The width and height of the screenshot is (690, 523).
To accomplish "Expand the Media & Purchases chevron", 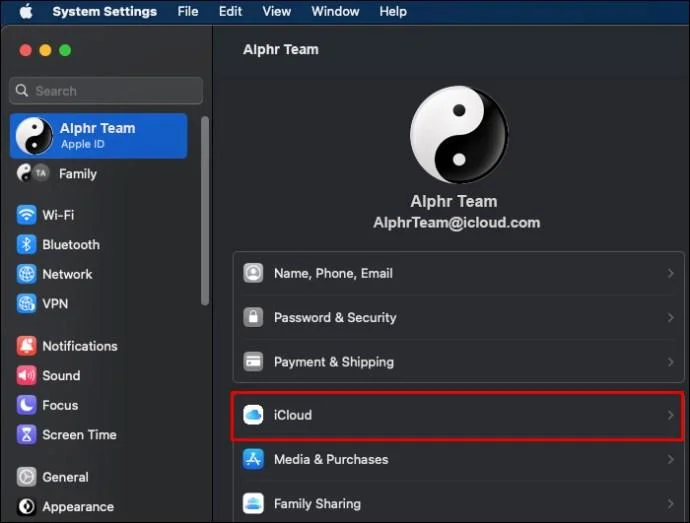I will [x=670, y=460].
